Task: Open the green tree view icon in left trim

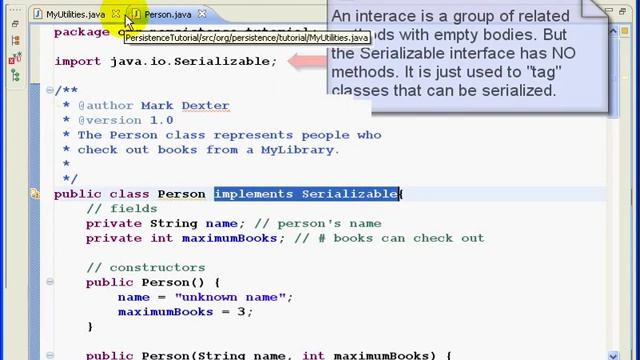Action: (x=16, y=76)
